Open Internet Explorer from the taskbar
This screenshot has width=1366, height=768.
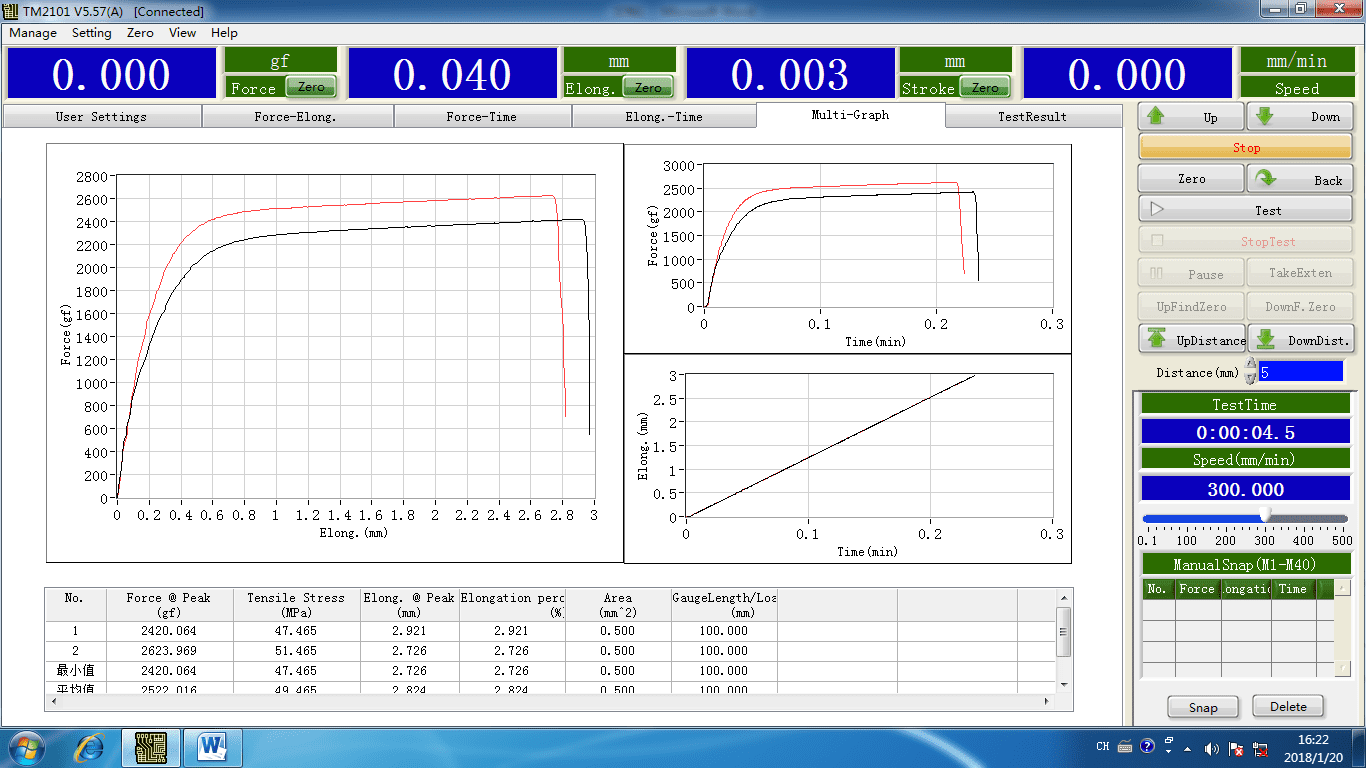pos(90,747)
